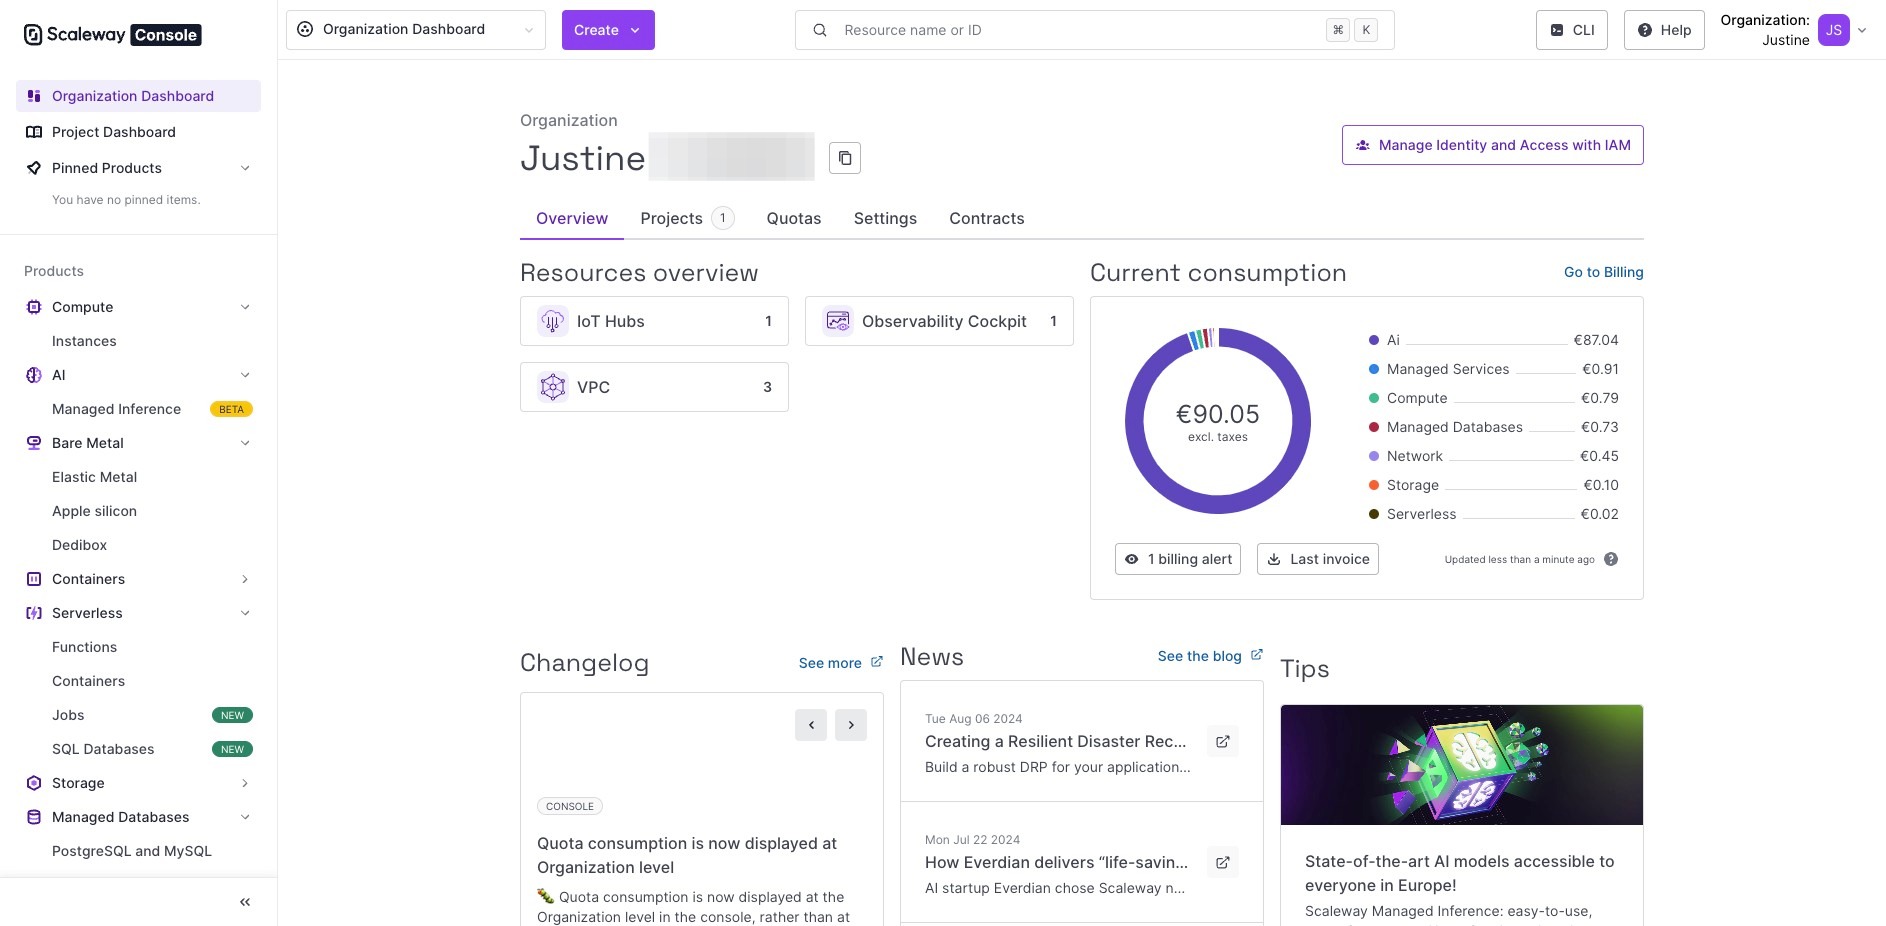The width and height of the screenshot is (1886, 926).
Task: Collapse the Bare Metal section chevron
Action: [x=245, y=443]
